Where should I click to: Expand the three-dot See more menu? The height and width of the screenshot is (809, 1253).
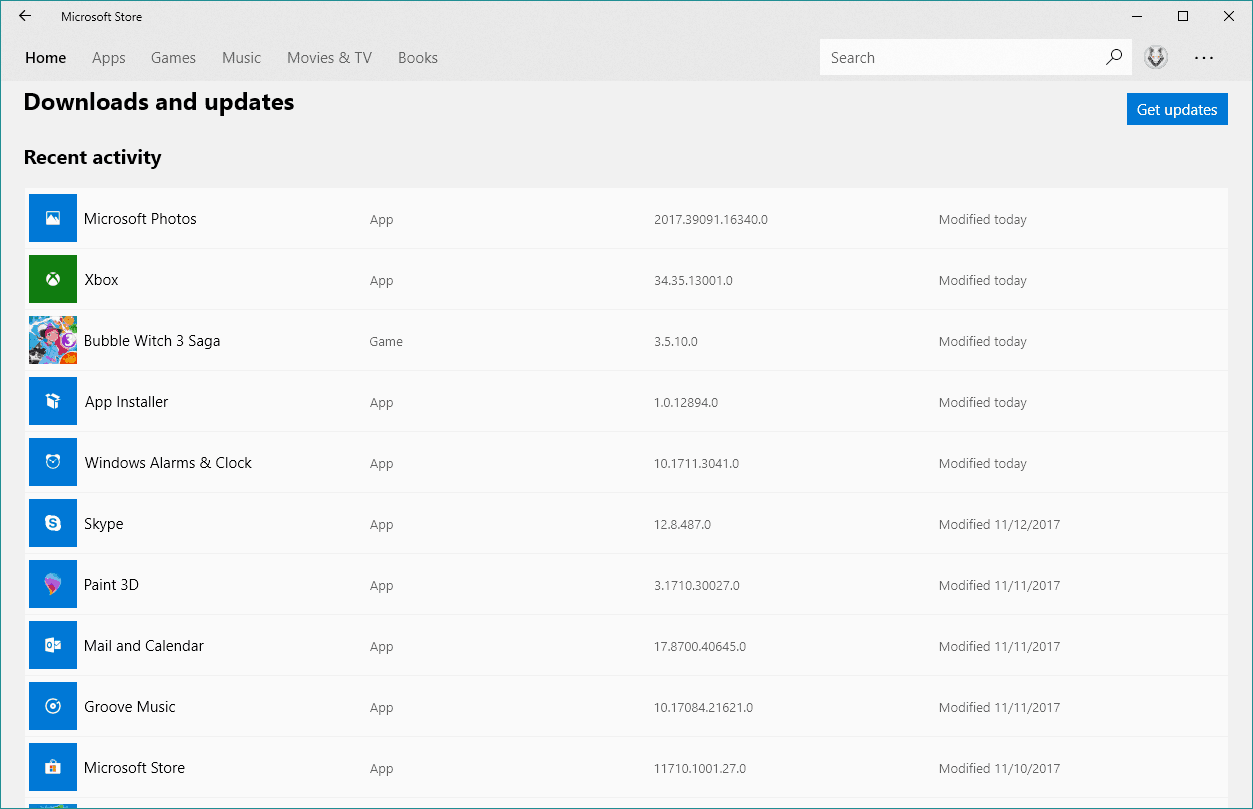click(x=1204, y=58)
